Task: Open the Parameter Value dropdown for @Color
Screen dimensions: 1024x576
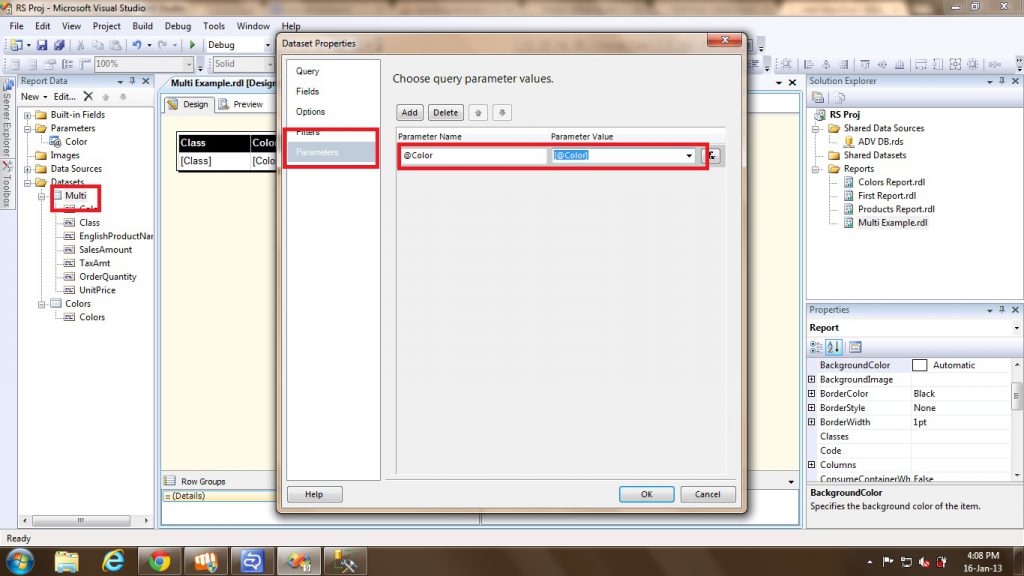Action: (687, 156)
